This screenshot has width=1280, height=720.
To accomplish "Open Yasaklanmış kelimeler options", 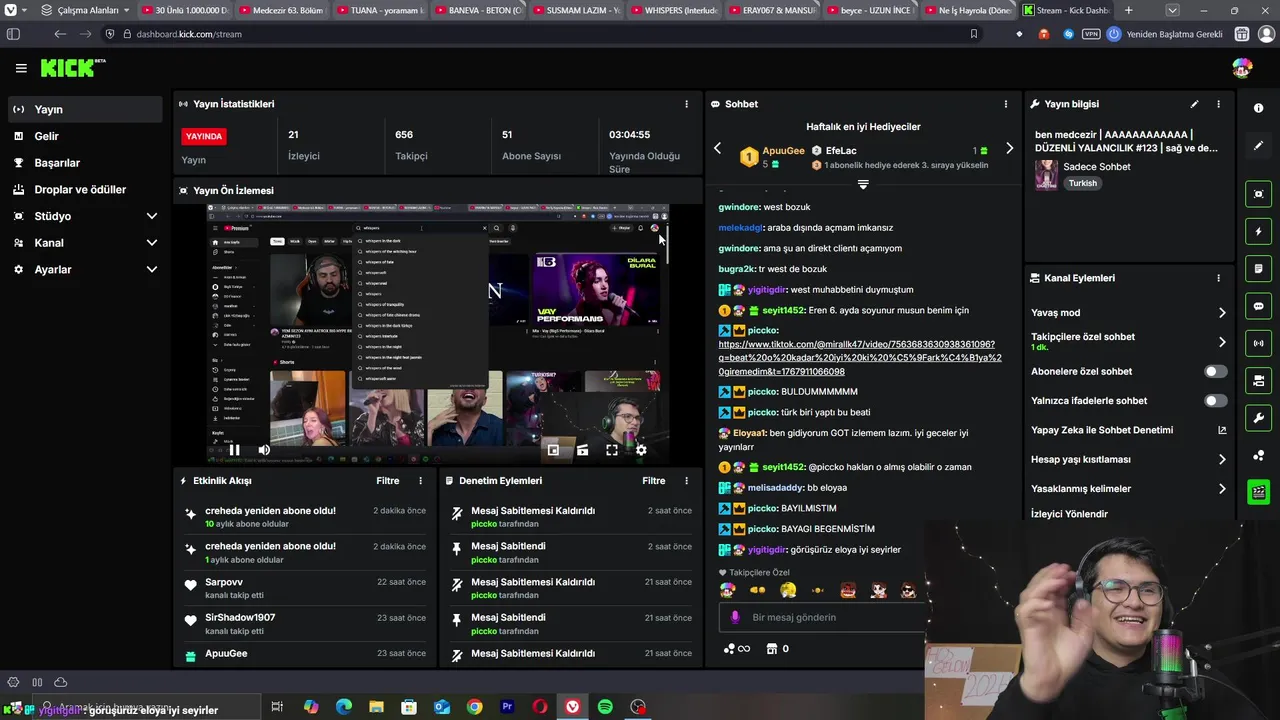I will coord(1128,489).
